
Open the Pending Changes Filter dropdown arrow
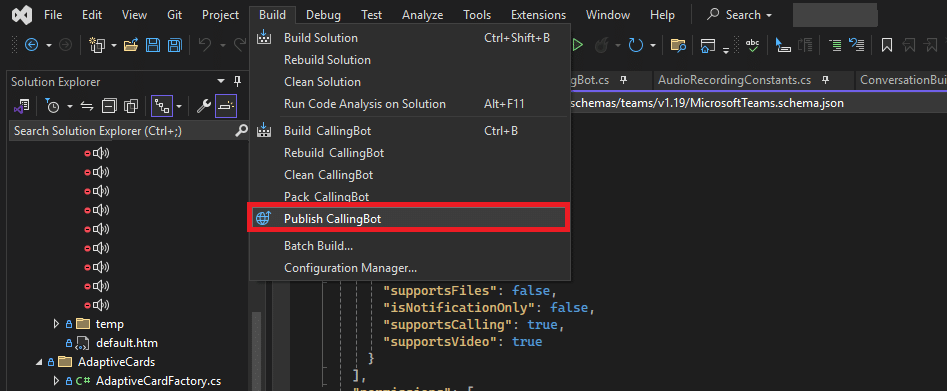(x=69, y=107)
